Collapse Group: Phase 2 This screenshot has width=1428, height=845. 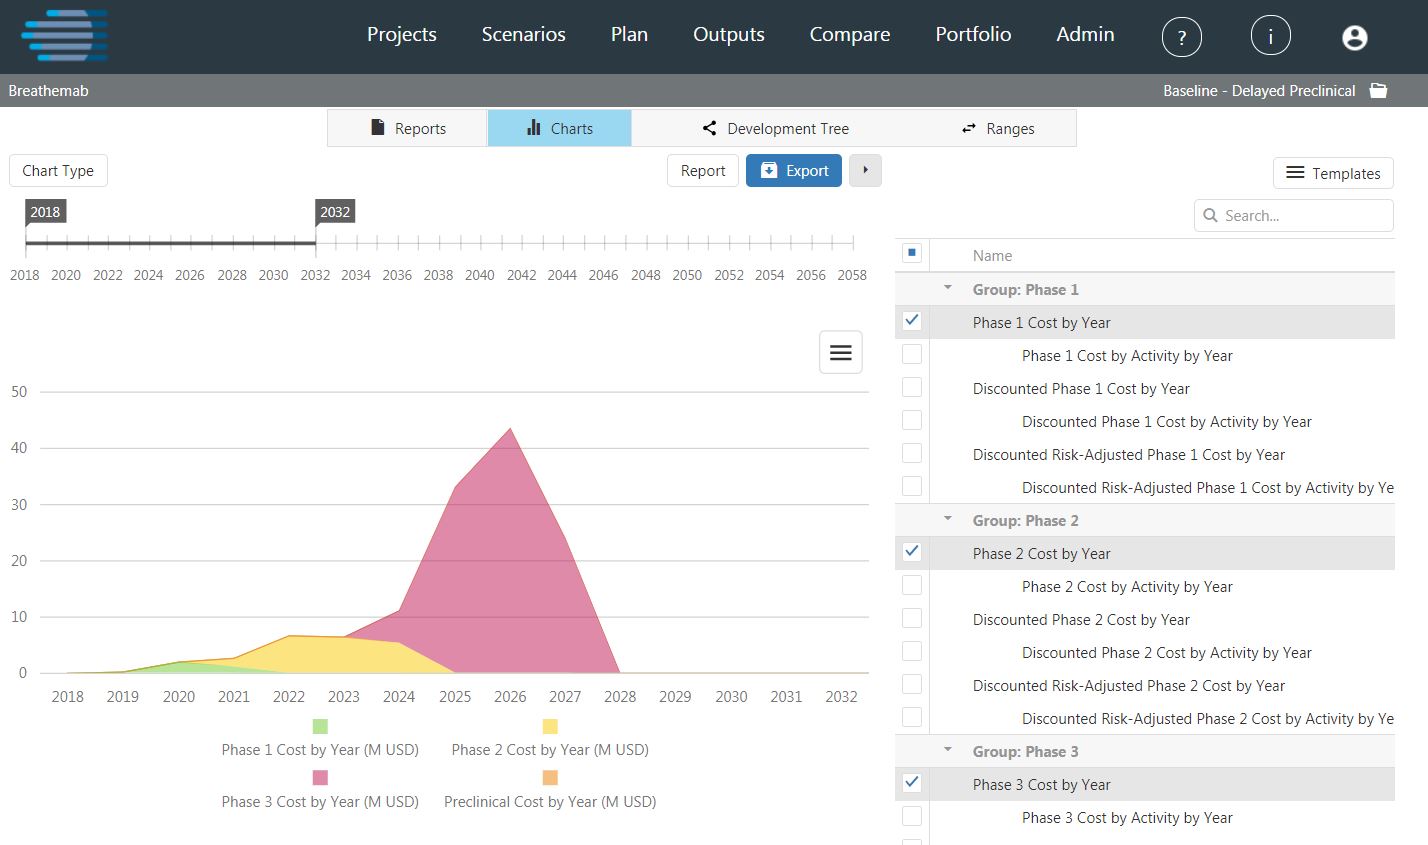coord(948,519)
